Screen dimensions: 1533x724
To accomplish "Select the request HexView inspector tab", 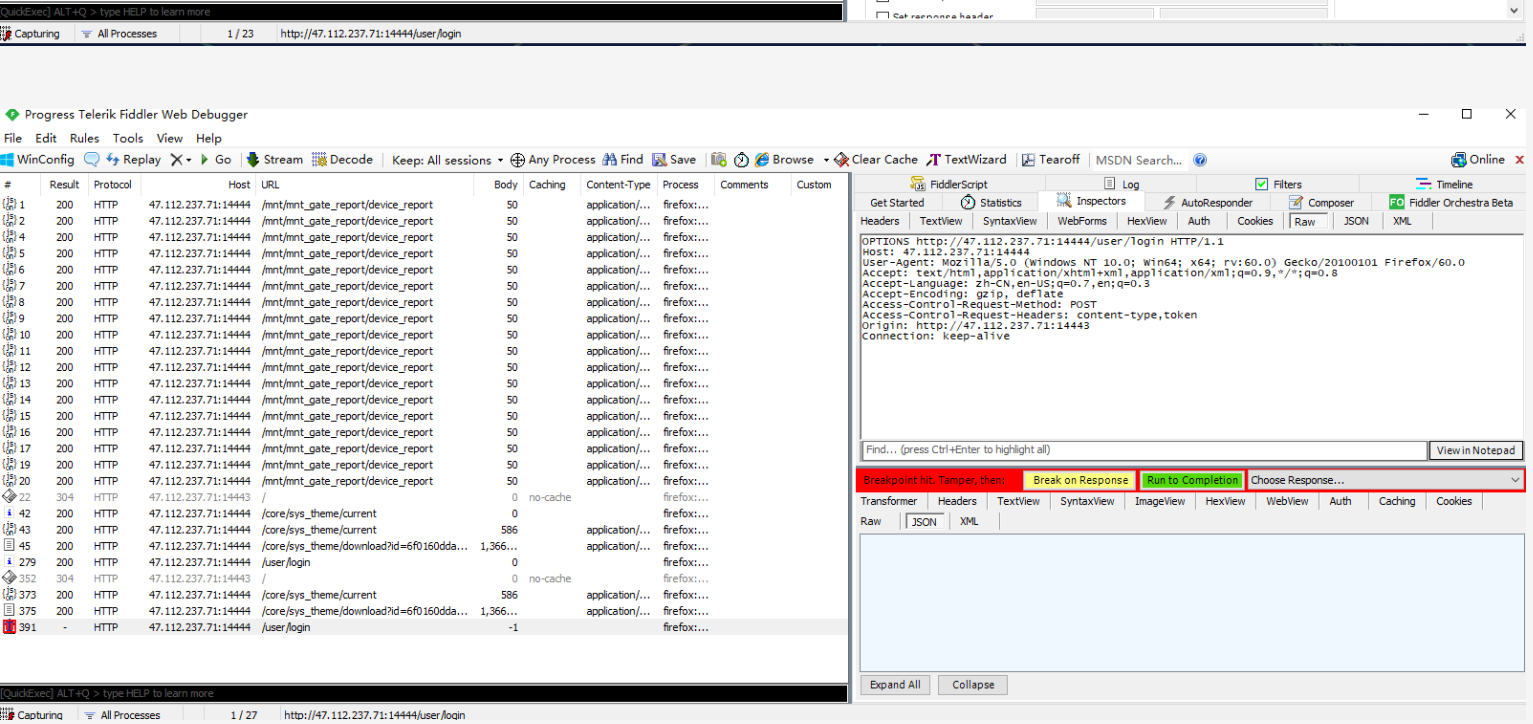I will click(1146, 221).
